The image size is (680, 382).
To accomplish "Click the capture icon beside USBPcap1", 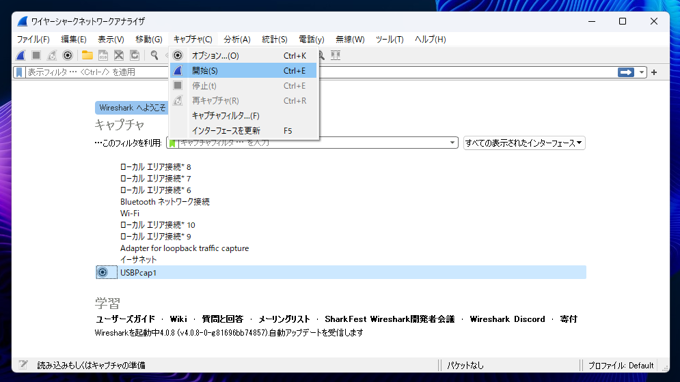I will tap(102, 272).
